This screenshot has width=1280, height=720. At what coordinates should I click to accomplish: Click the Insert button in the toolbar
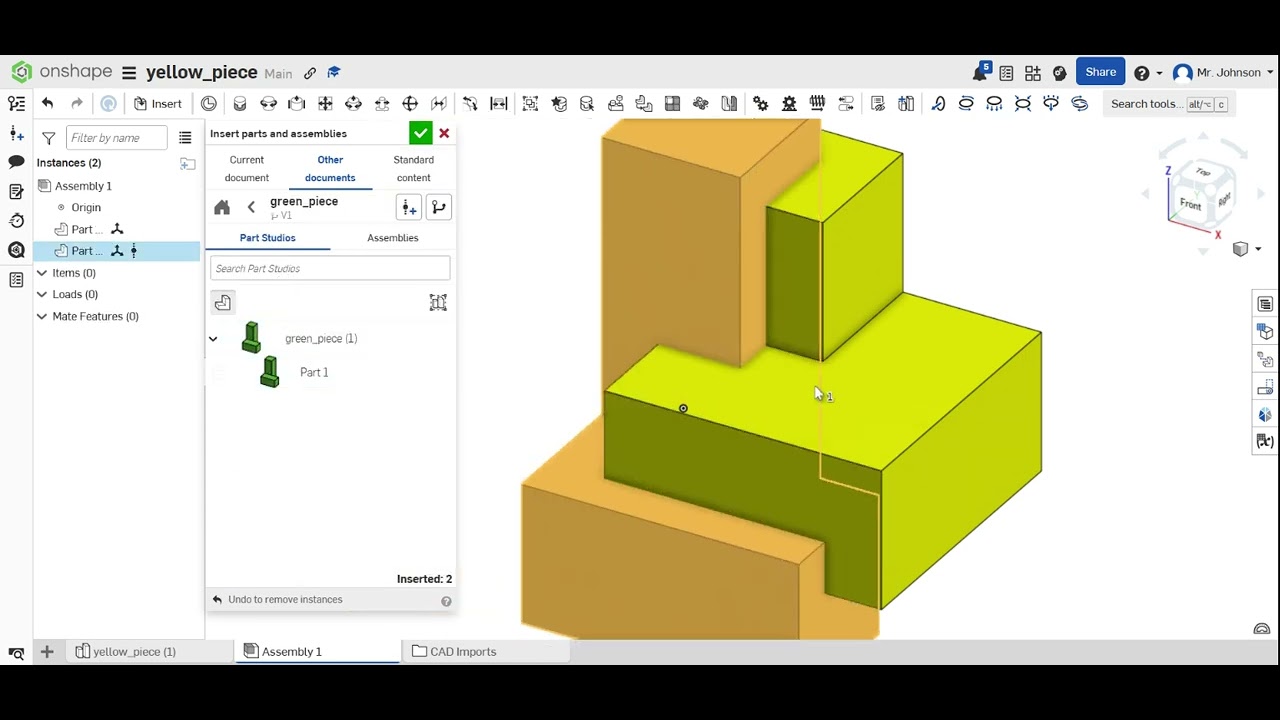[158, 104]
